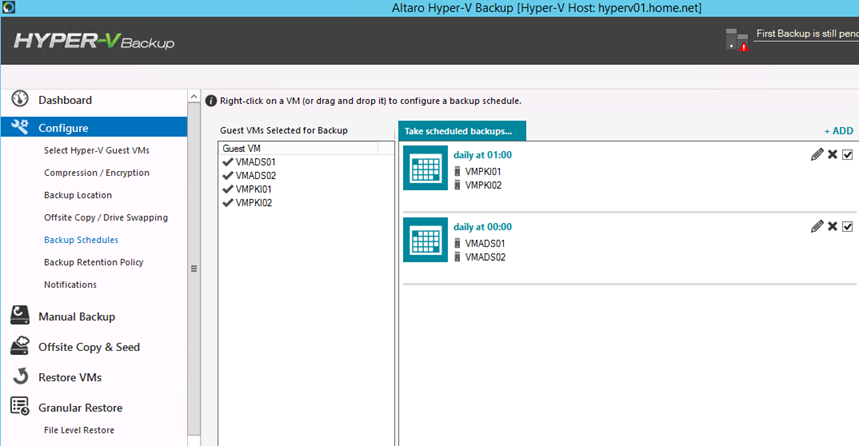Click calendar icon of daily at 00:00 schedule
This screenshot has width=859, height=446.
coord(426,240)
